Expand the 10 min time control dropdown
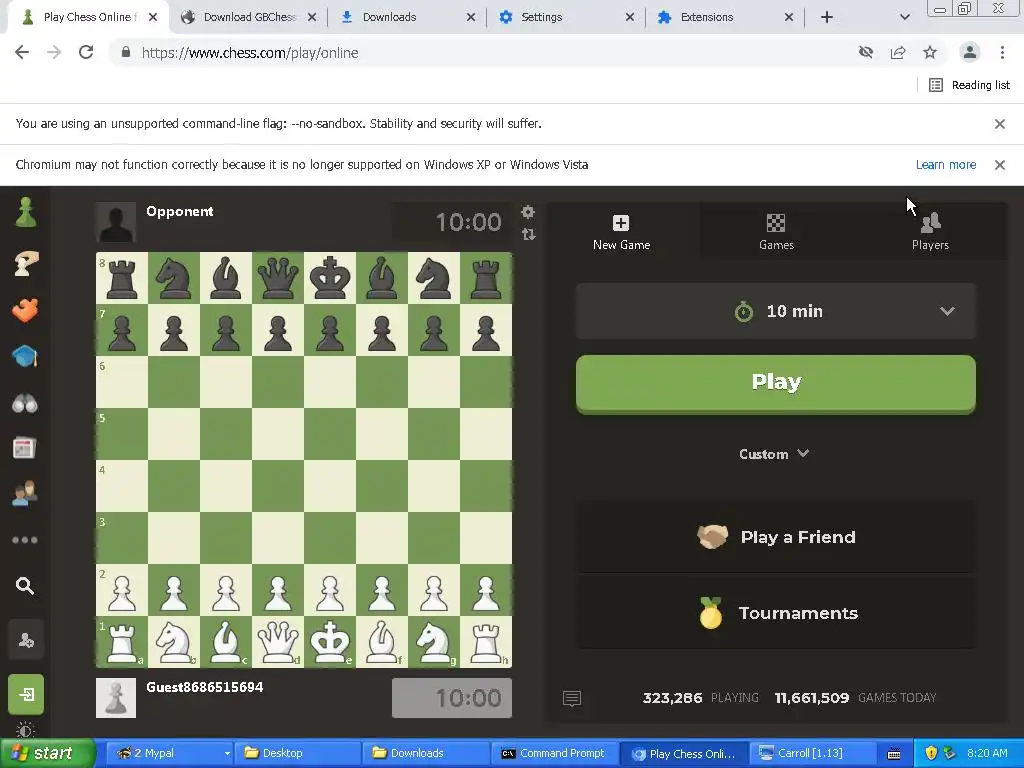The width and height of the screenshot is (1024, 768). click(776, 312)
